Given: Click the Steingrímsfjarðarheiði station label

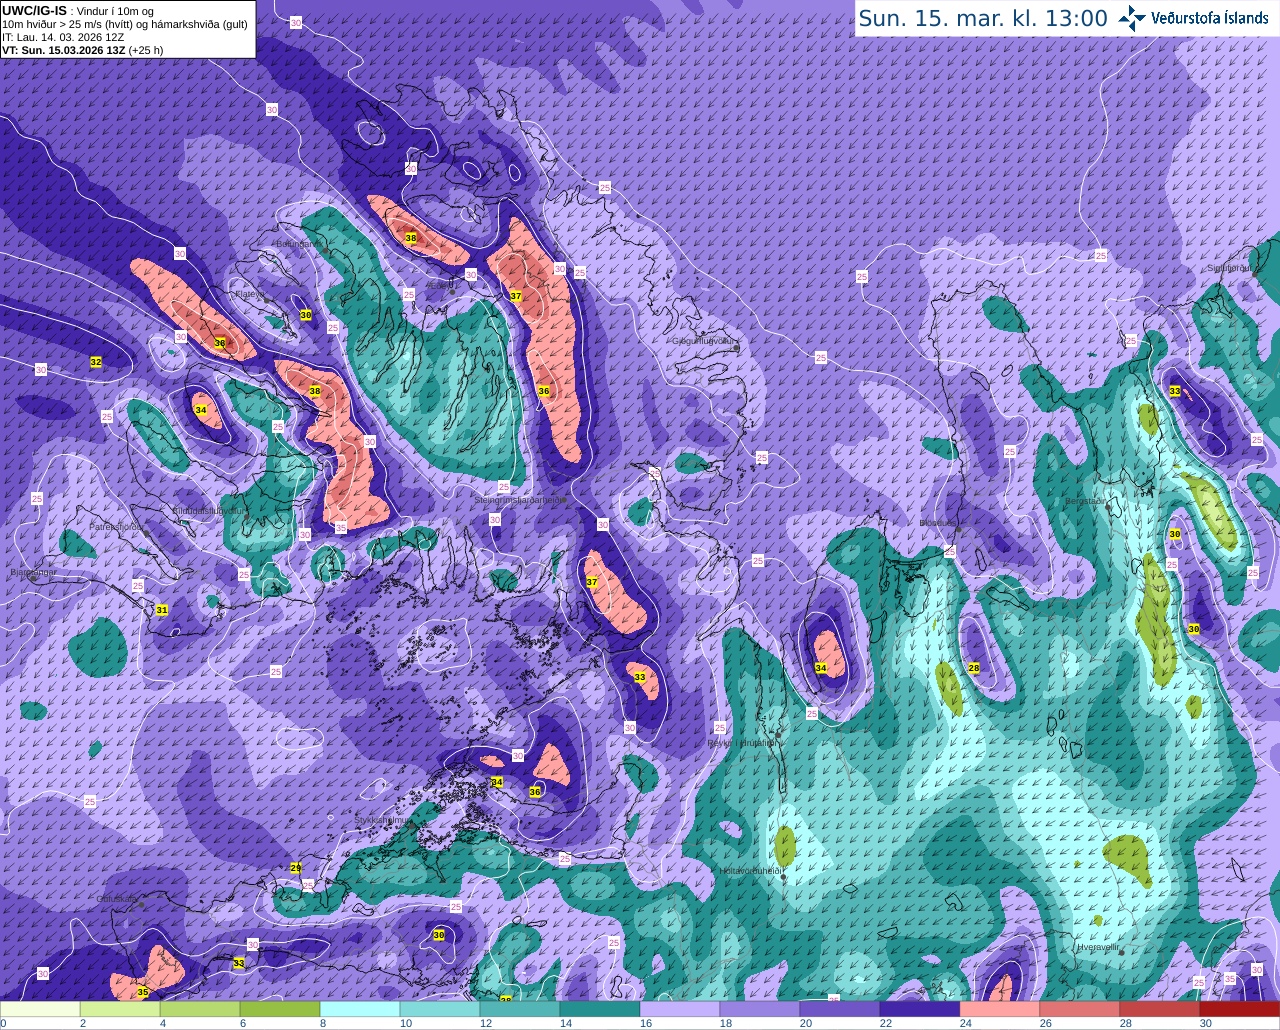Looking at the screenshot, I should [520, 499].
